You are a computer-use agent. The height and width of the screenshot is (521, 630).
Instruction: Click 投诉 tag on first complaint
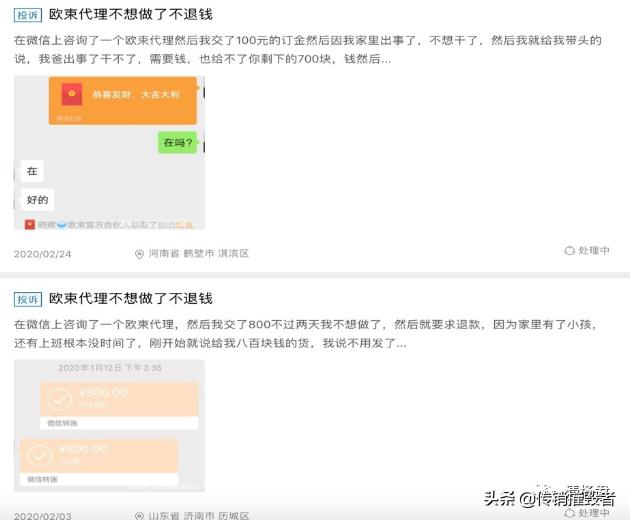tap(28, 15)
